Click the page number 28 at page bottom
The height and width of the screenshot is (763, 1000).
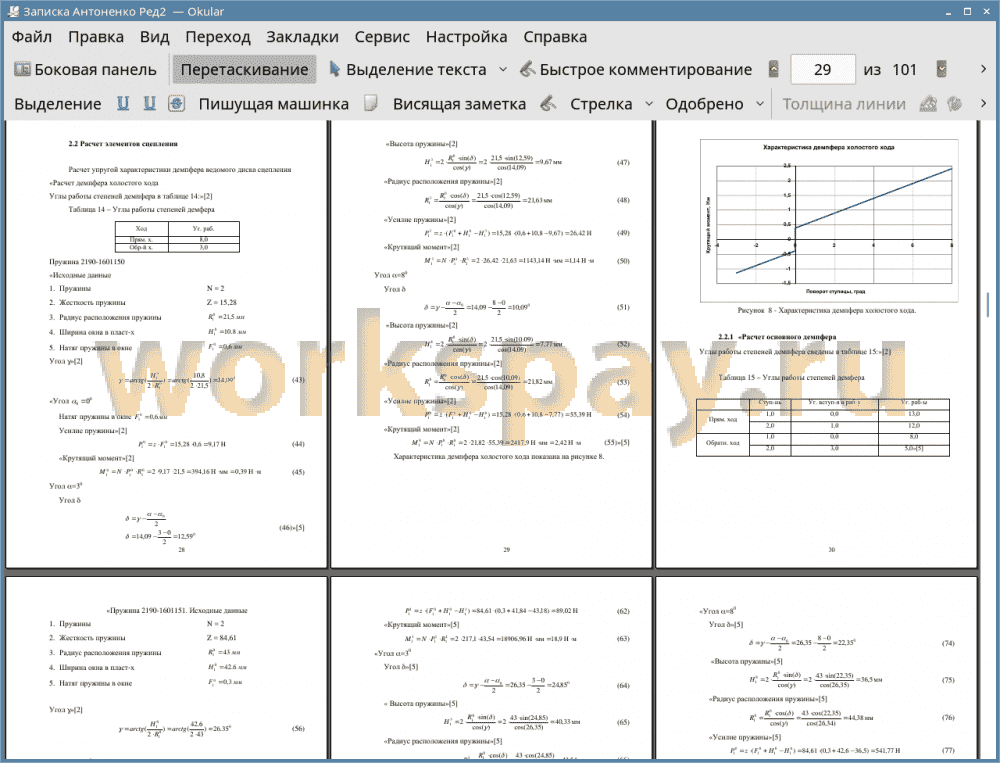pos(181,549)
